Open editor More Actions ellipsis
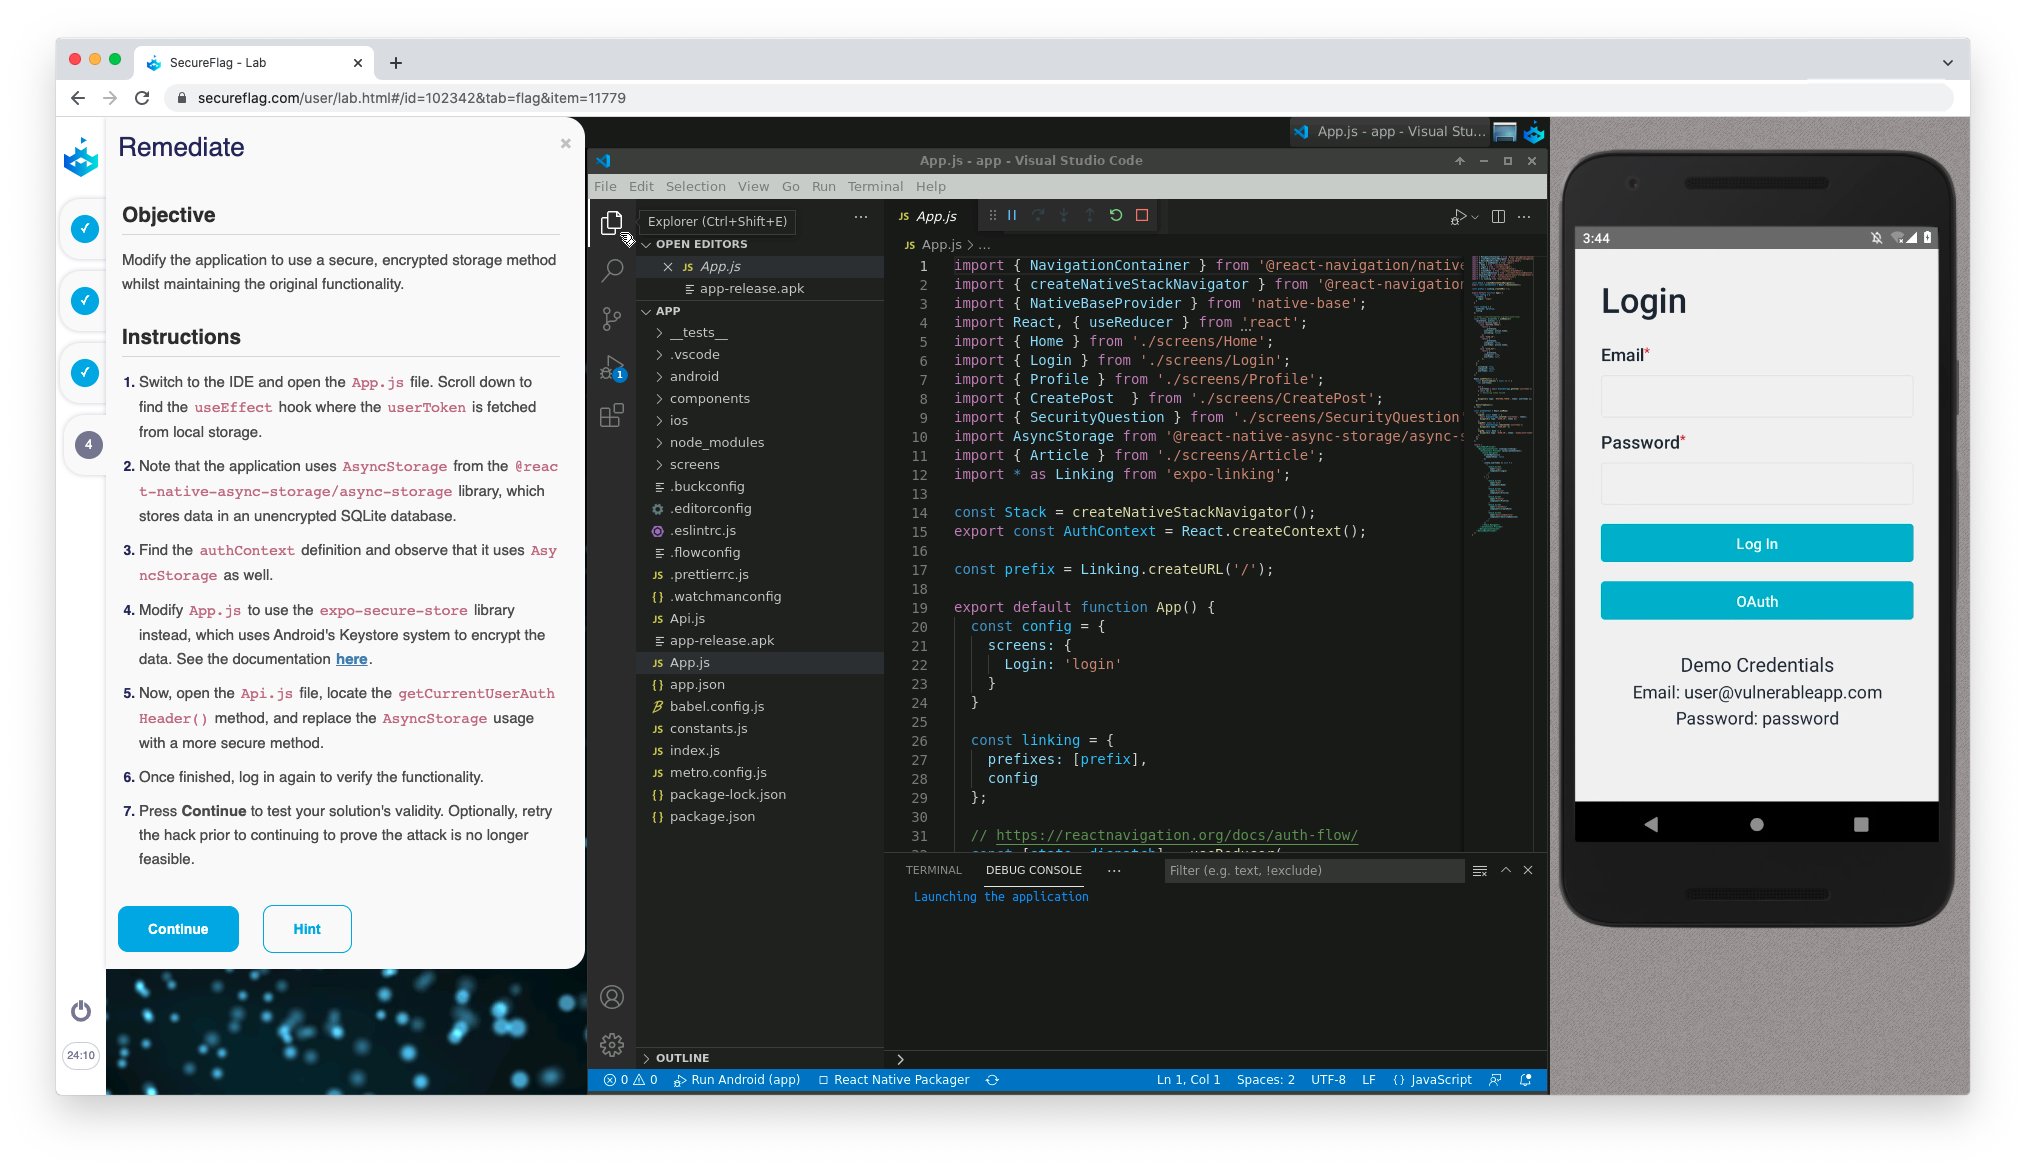2026x1169 pixels. (1524, 217)
